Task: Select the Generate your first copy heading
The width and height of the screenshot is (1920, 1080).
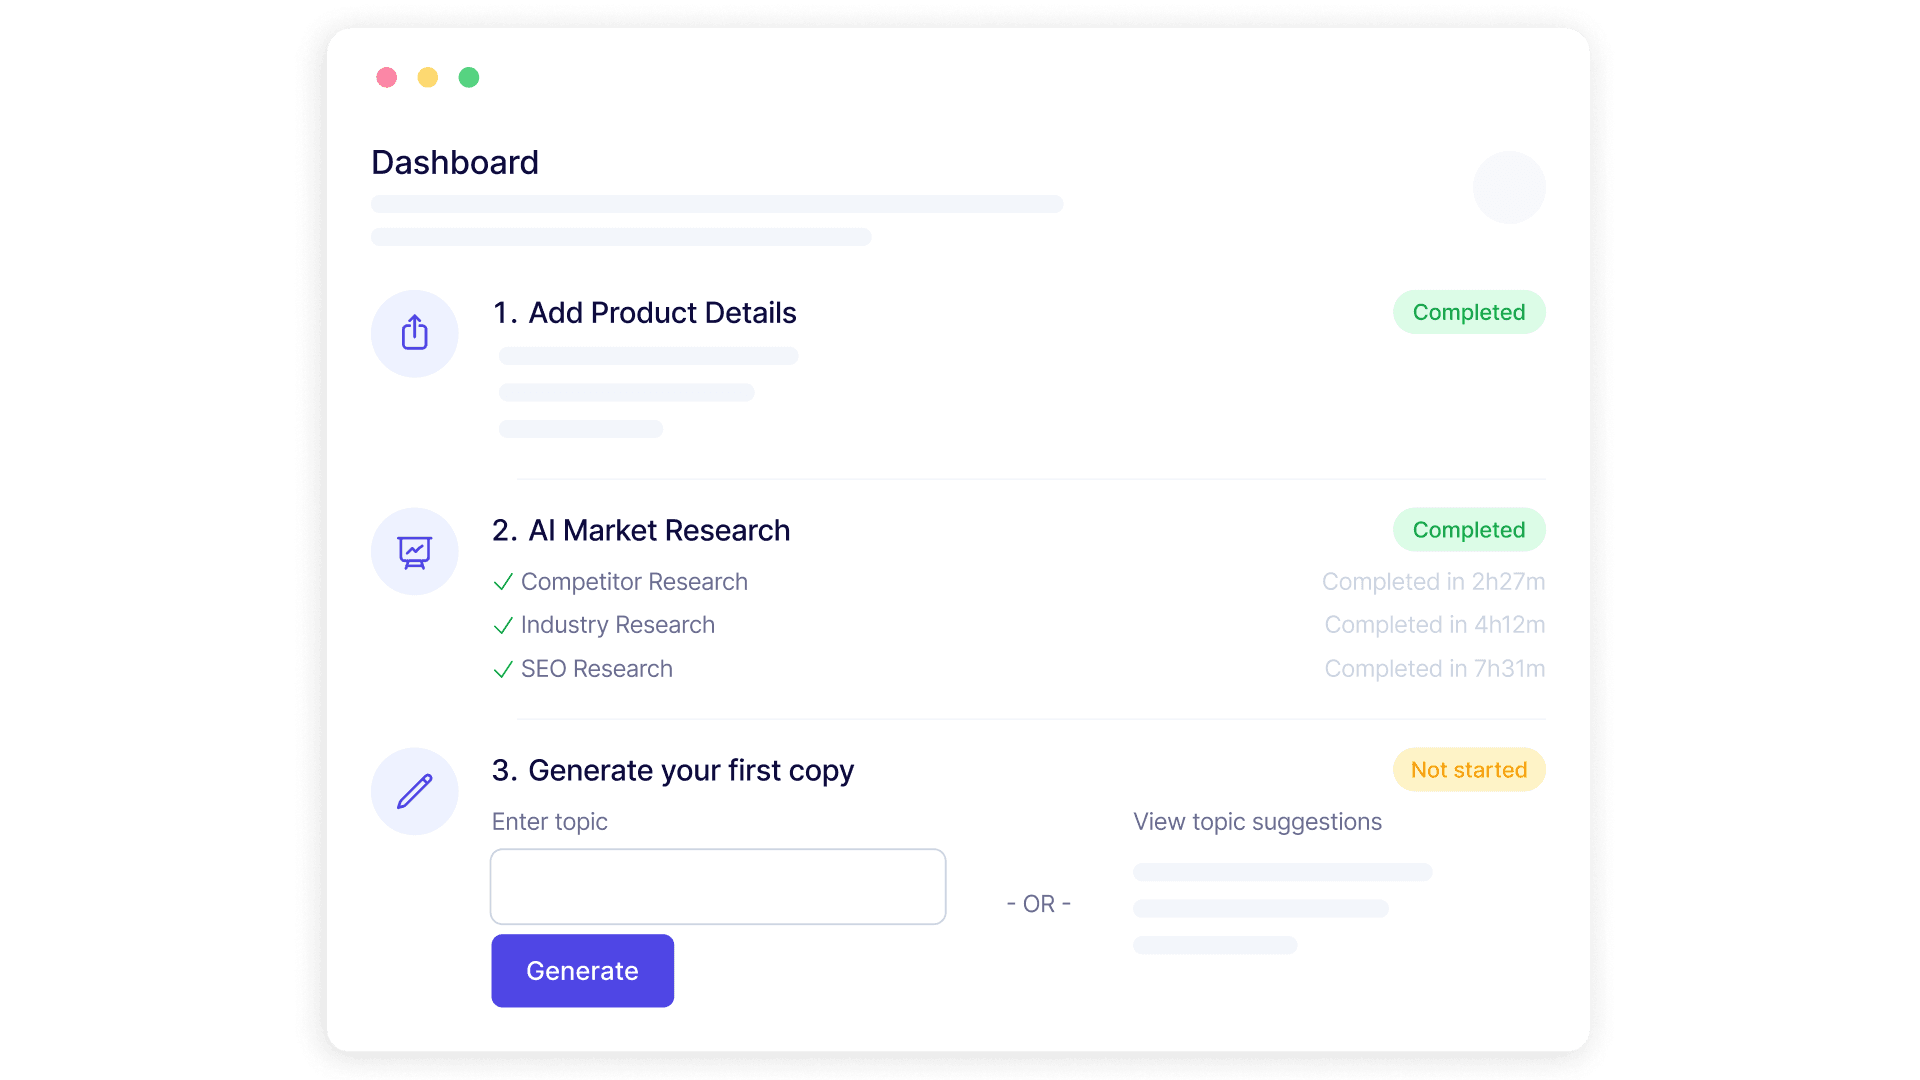Action: point(673,771)
